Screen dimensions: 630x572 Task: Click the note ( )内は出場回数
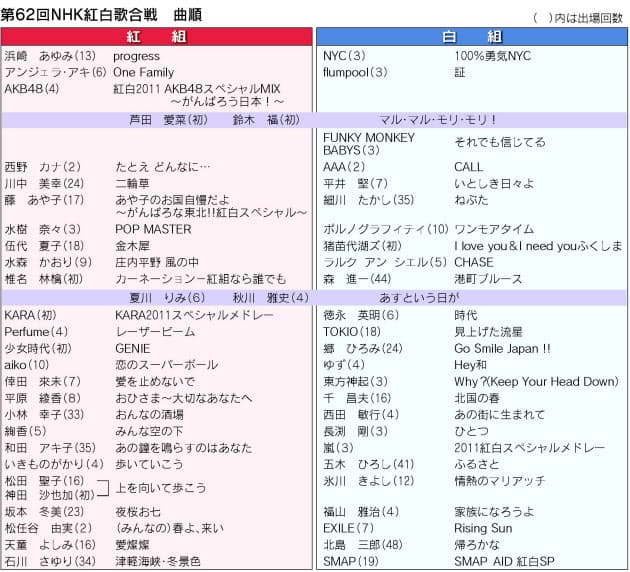point(576,18)
